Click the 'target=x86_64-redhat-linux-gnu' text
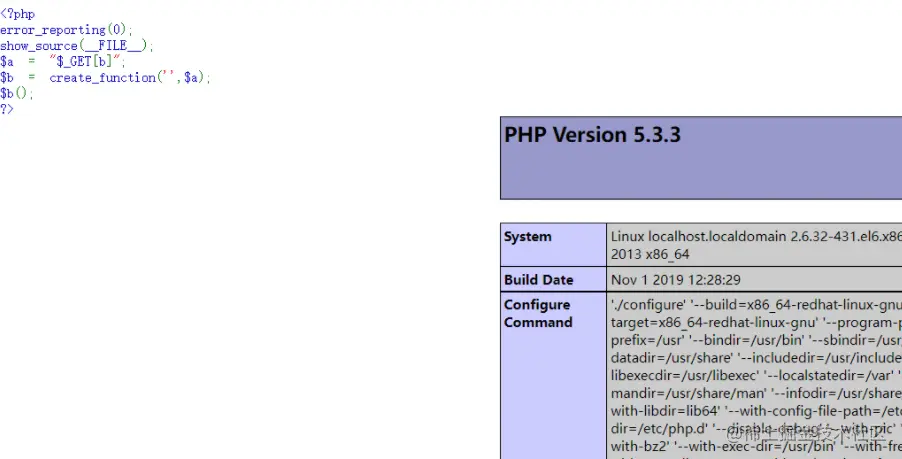This screenshot has width=902, height=459. [x=714, y=323]
